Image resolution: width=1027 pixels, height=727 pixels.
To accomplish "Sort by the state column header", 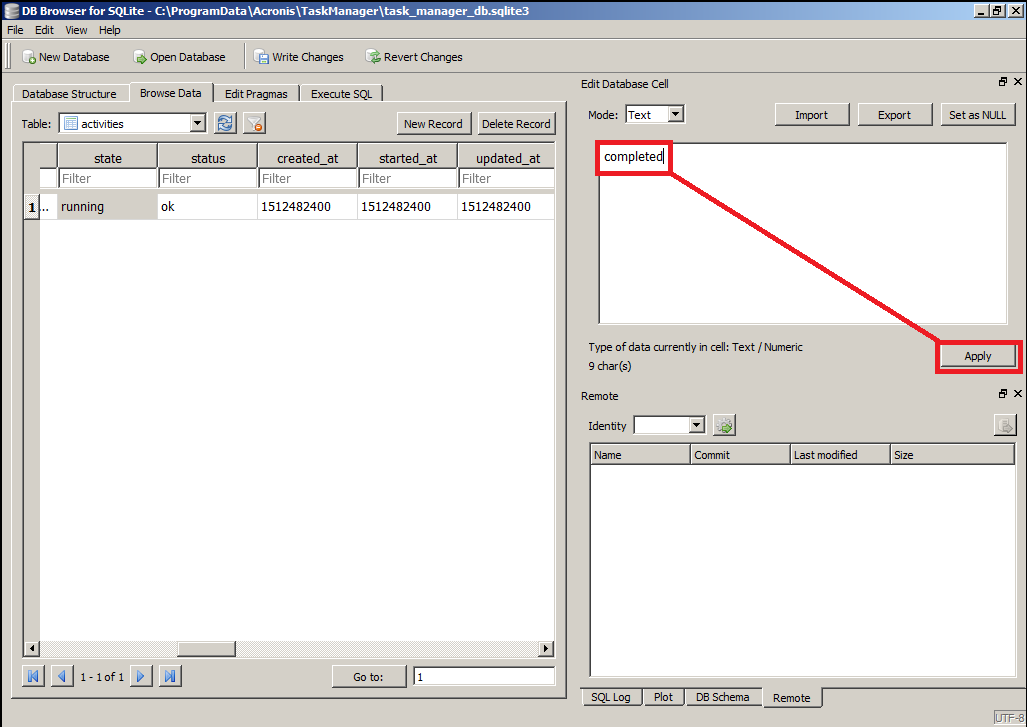I will [108, 158].
